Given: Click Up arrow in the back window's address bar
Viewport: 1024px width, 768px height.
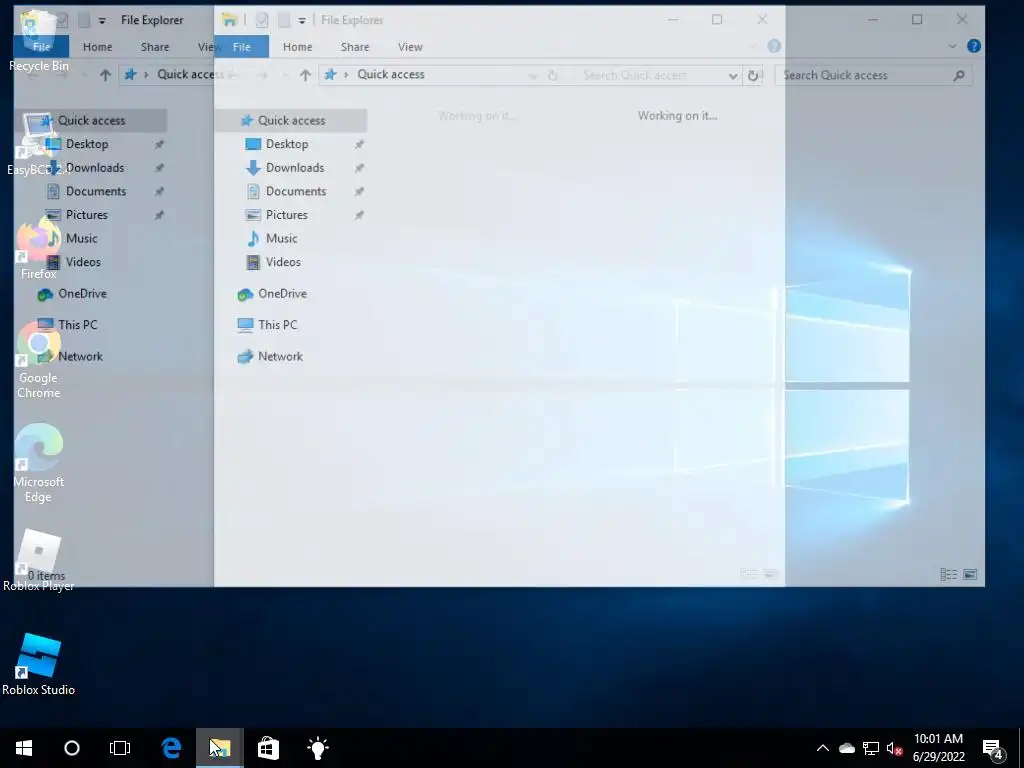Looking at the screenshot, I should [x=105, y=75].
